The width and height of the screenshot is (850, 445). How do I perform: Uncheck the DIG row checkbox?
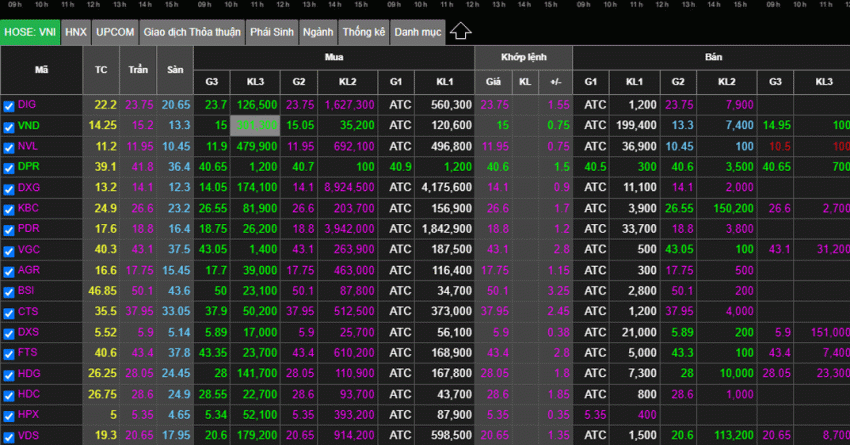click(x=9, y=106)
